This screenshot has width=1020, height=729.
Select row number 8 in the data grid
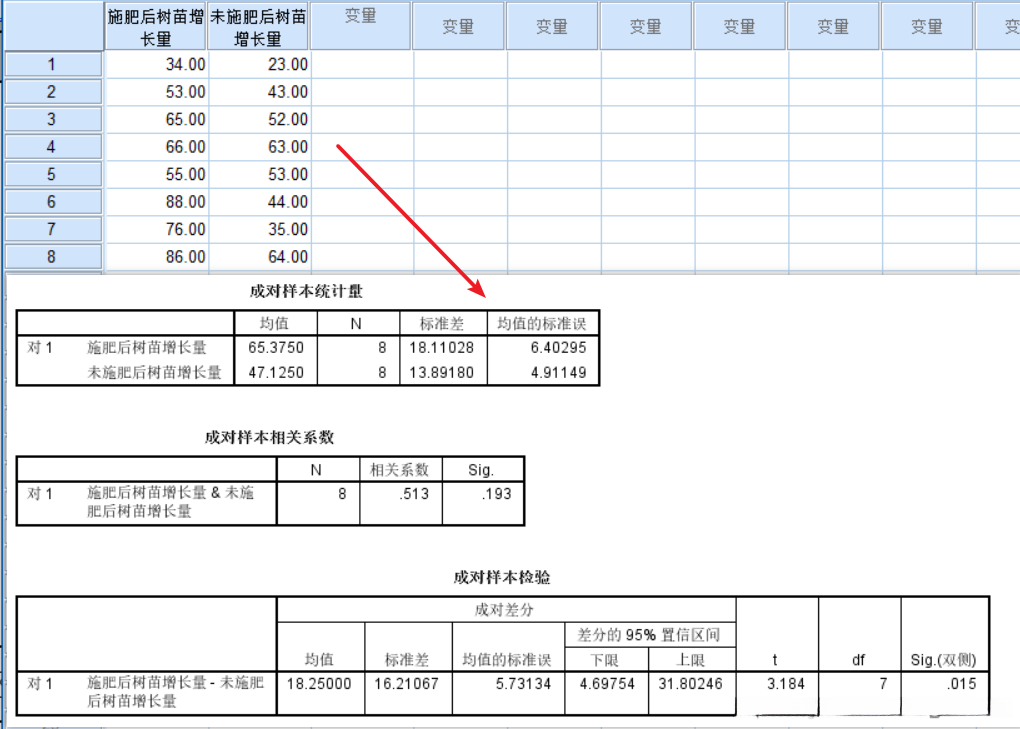(x=52, y=256)
